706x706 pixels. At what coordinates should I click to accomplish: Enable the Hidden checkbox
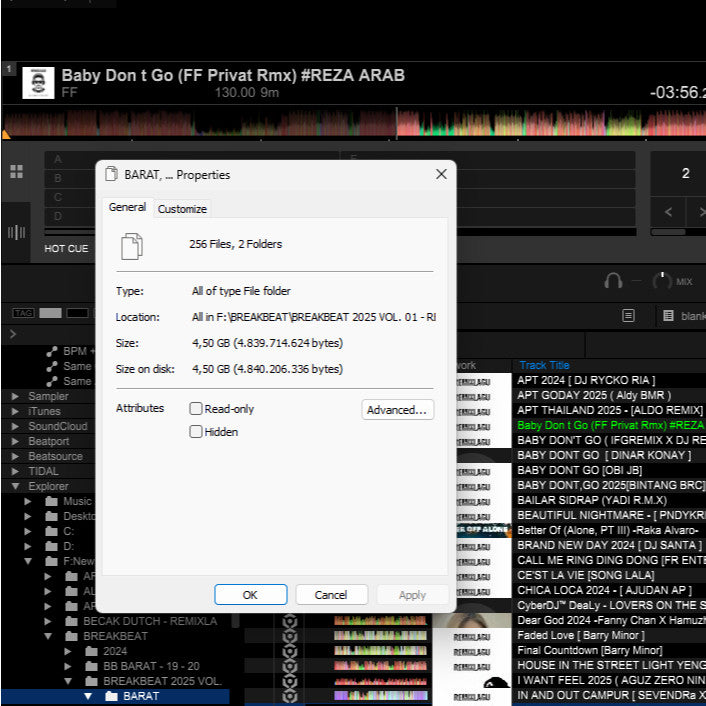pos(196,431)
